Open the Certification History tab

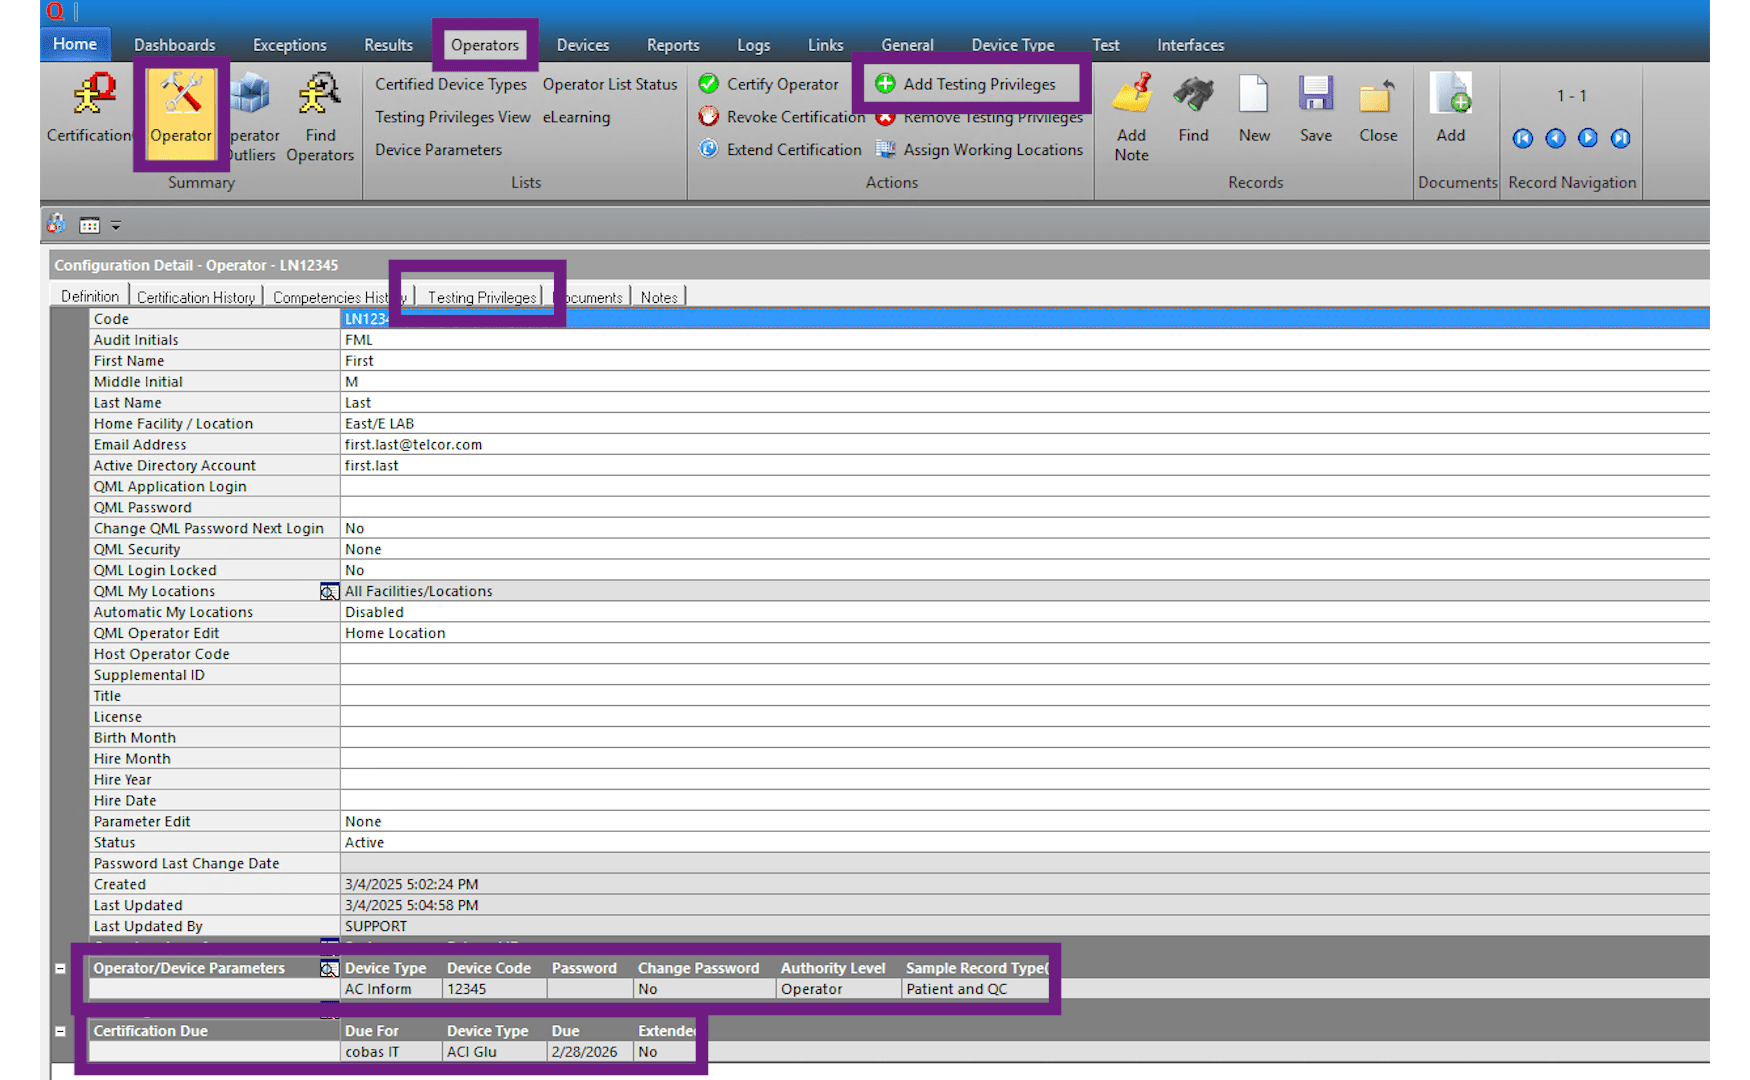[x=196, y=297]
